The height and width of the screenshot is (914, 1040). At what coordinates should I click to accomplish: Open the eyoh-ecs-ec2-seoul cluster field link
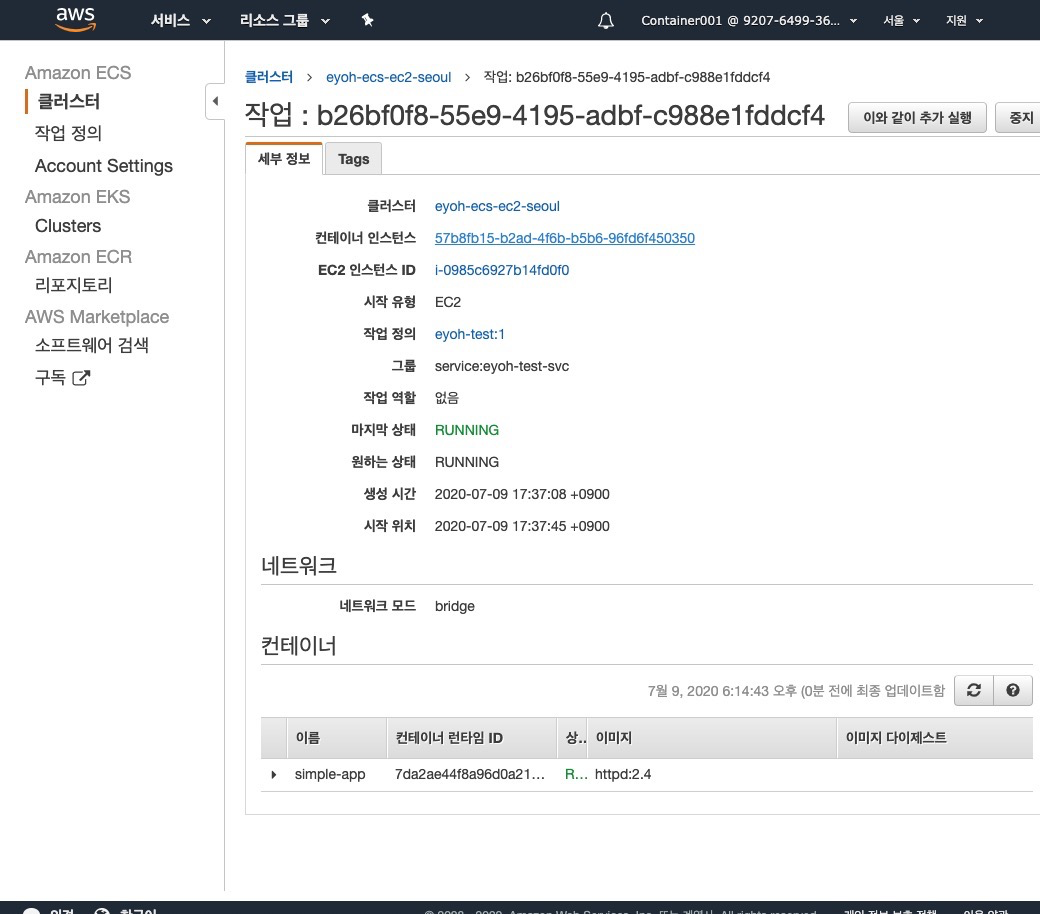[497, 206]
